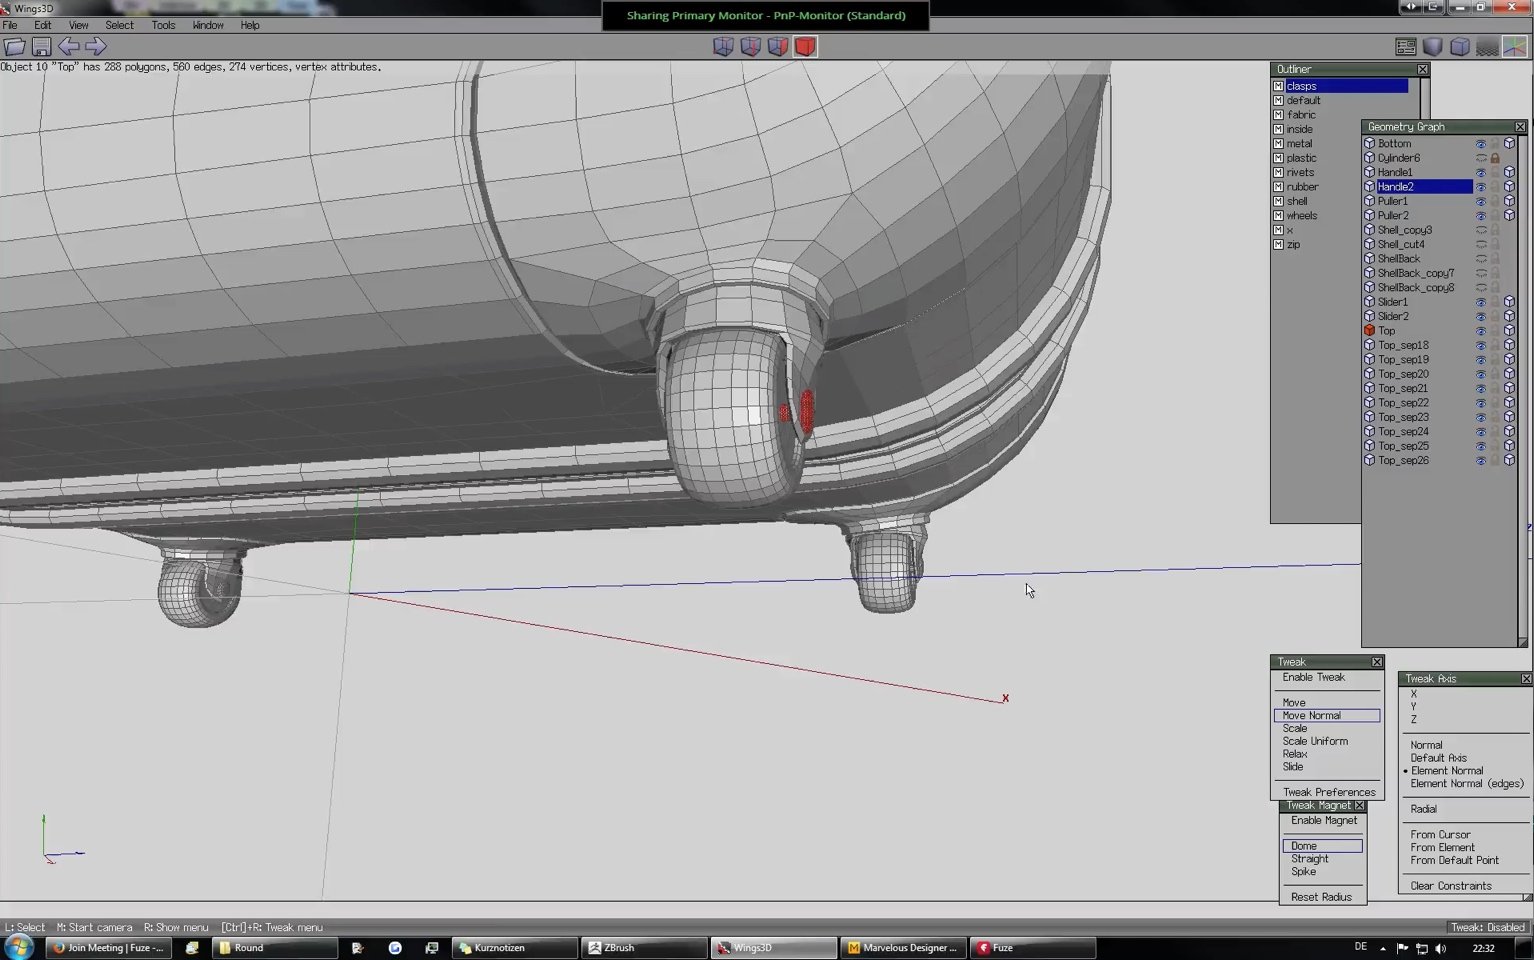Toggle orthographic/perspective view cube icon

[x=1459, y=46]
